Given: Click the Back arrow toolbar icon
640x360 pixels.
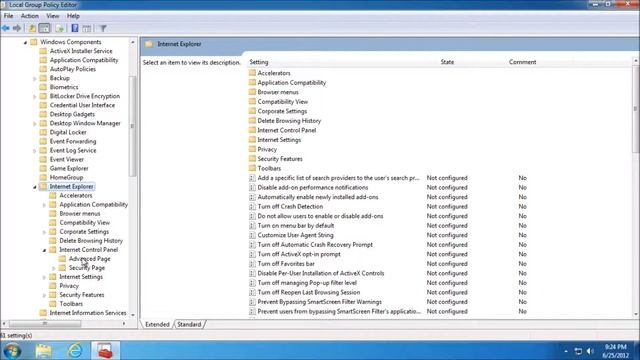Looking at the screenshot, I should (x=6, y=28).
